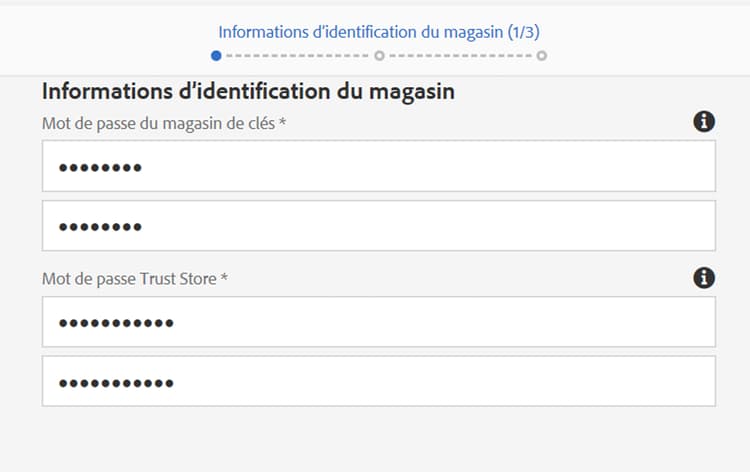The image size is (750, 472).
Task: Click required asterisk after 'Trust Store'
Action: [x=224, y=277]
